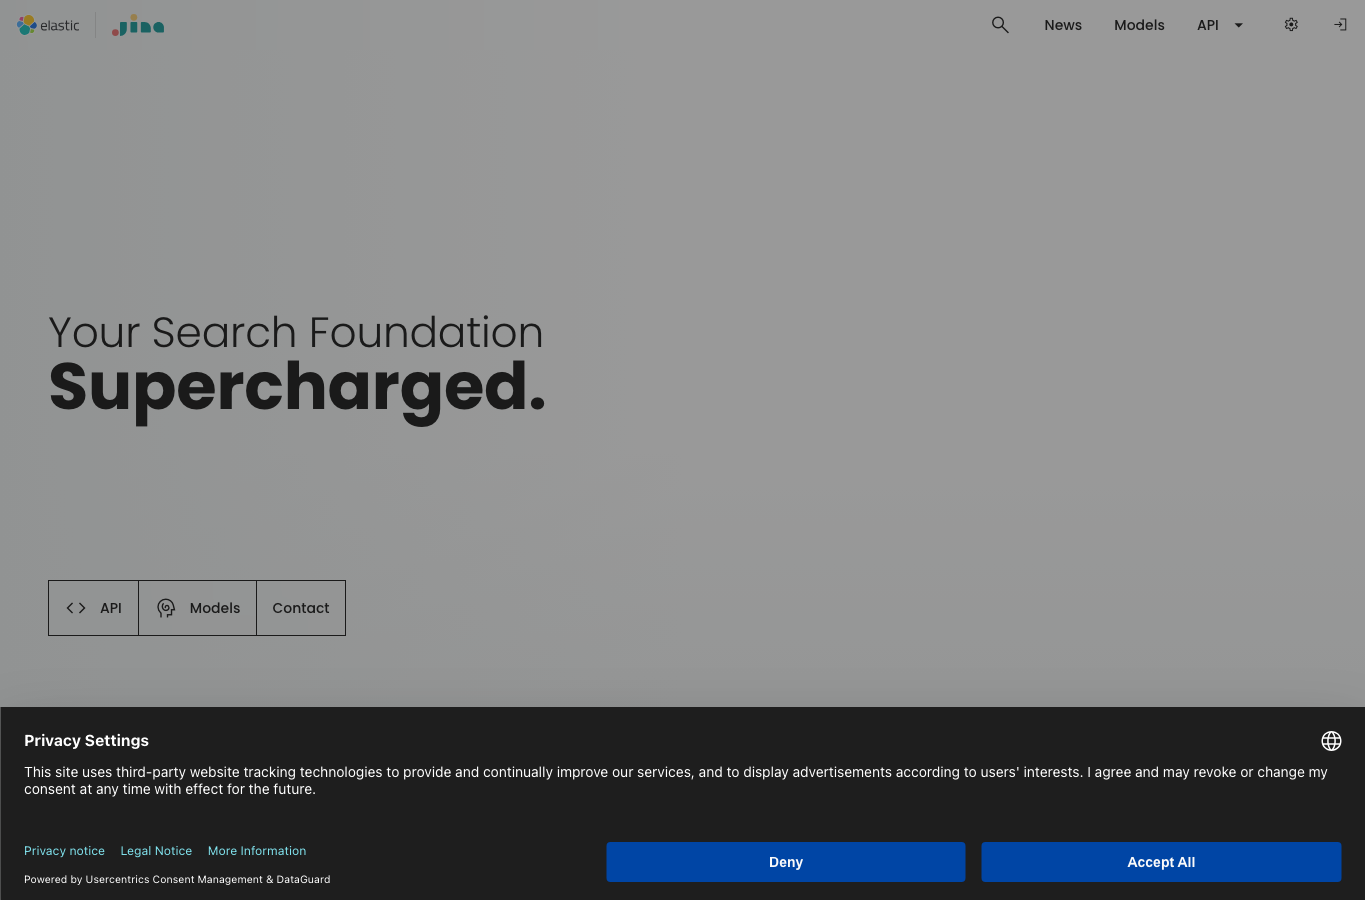Viewport: 1365px width, 900px height.
Task: Click the API text on the hero button
Action: [111, 608]
